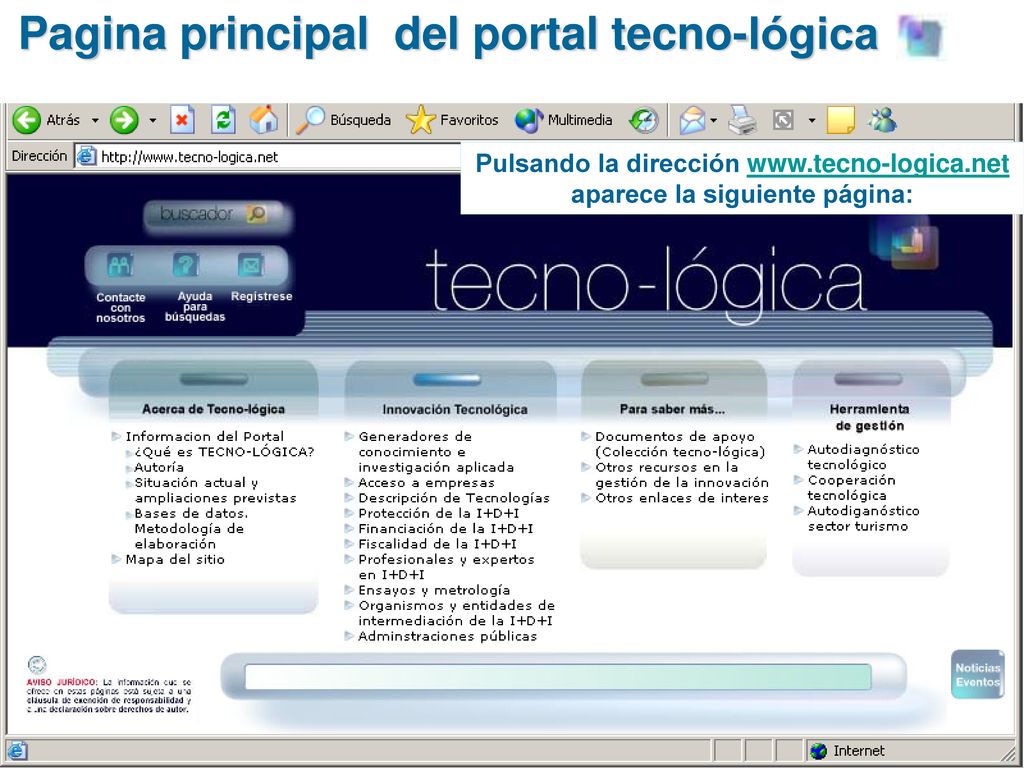Stop page loading with red X icon
1024x768 pixels.
pyautogui.click(x=182, y=120)
